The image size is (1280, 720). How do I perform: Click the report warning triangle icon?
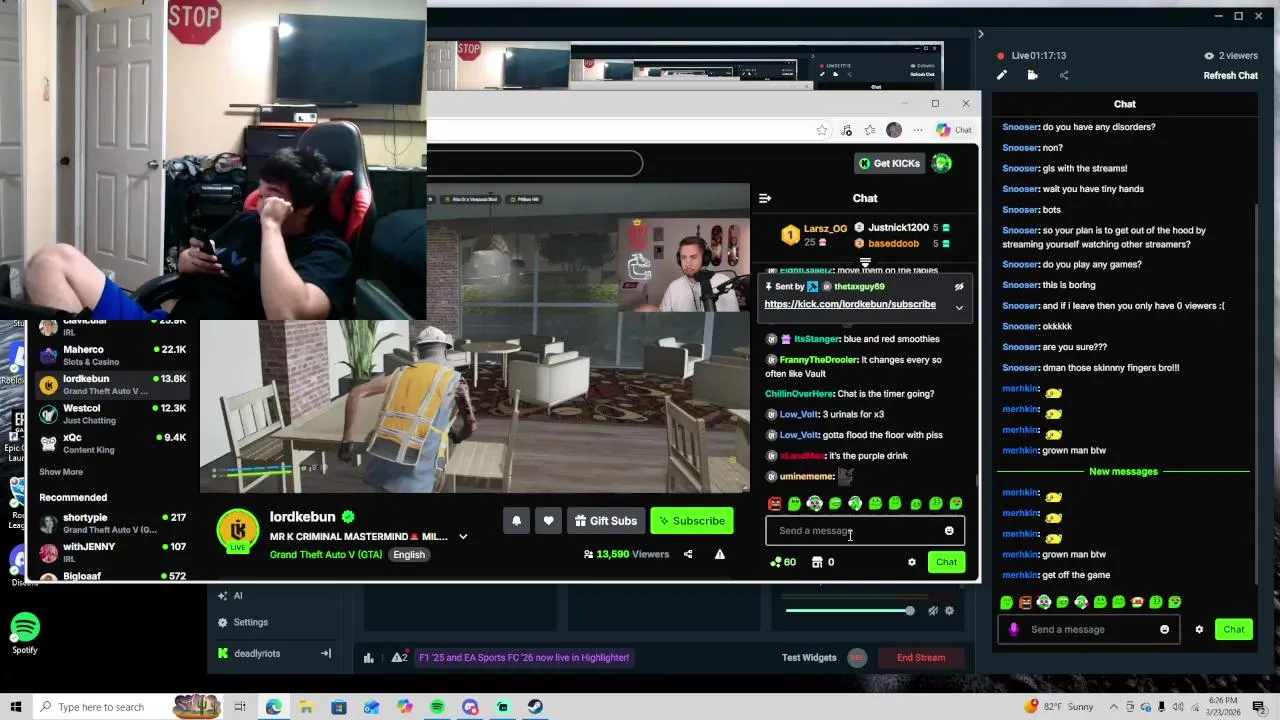719,554
